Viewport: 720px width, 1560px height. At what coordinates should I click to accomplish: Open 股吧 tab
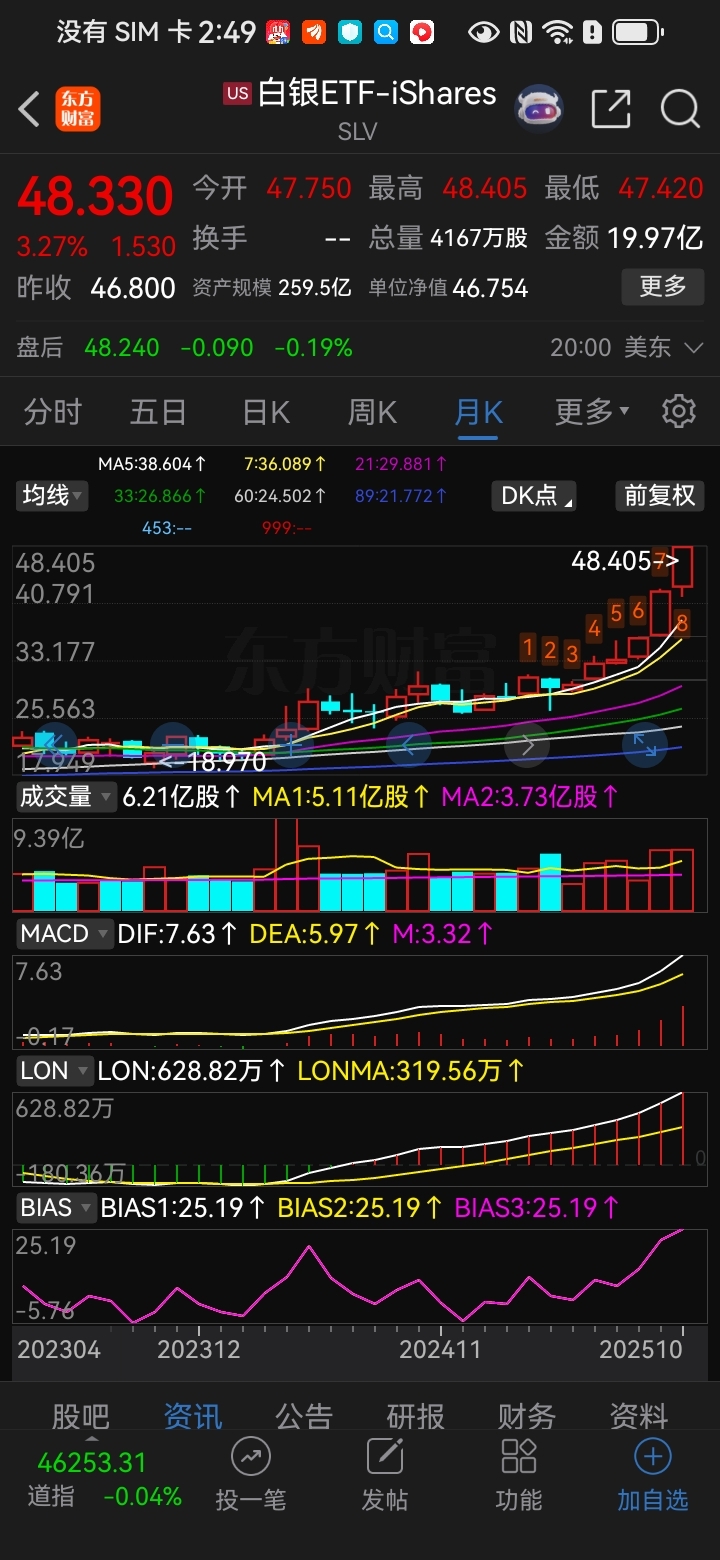[x=80, y=1415]
